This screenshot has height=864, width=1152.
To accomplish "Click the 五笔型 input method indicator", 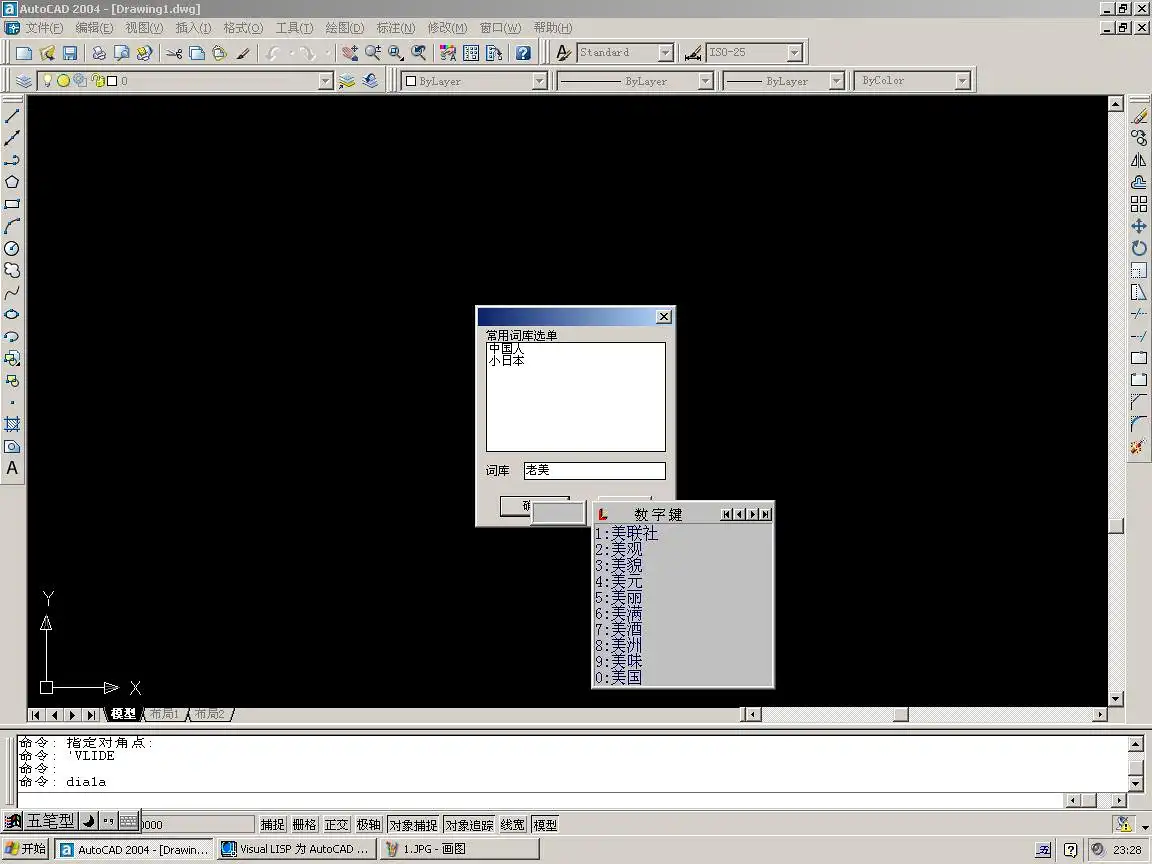I will point(50,821).
